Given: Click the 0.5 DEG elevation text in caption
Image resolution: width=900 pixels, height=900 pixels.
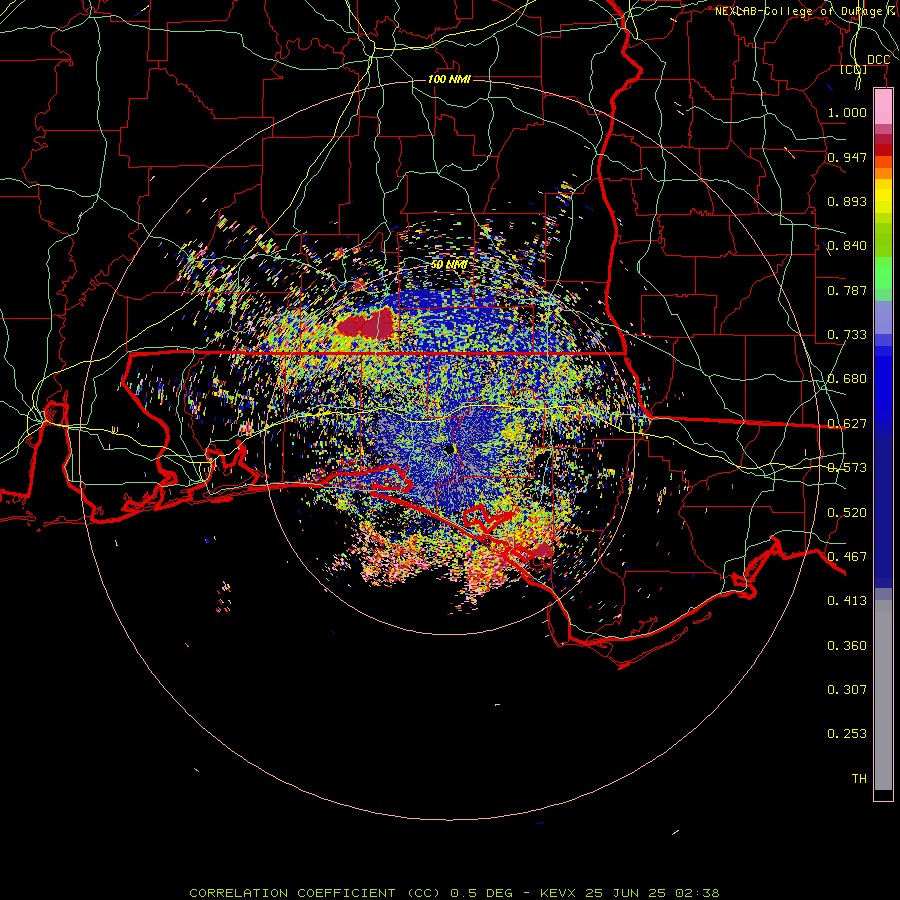Looking at the screenshot, I should click(x=481, y=893).
